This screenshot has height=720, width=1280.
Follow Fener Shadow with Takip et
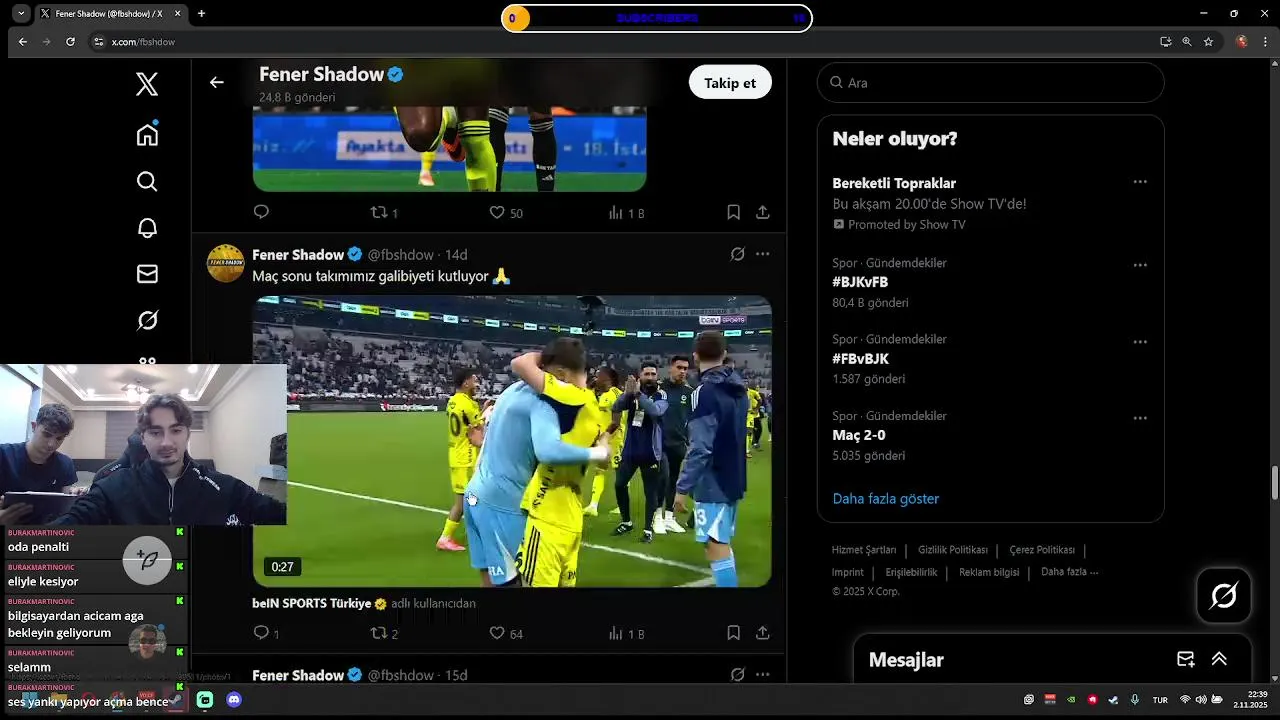tap(730, 82)
